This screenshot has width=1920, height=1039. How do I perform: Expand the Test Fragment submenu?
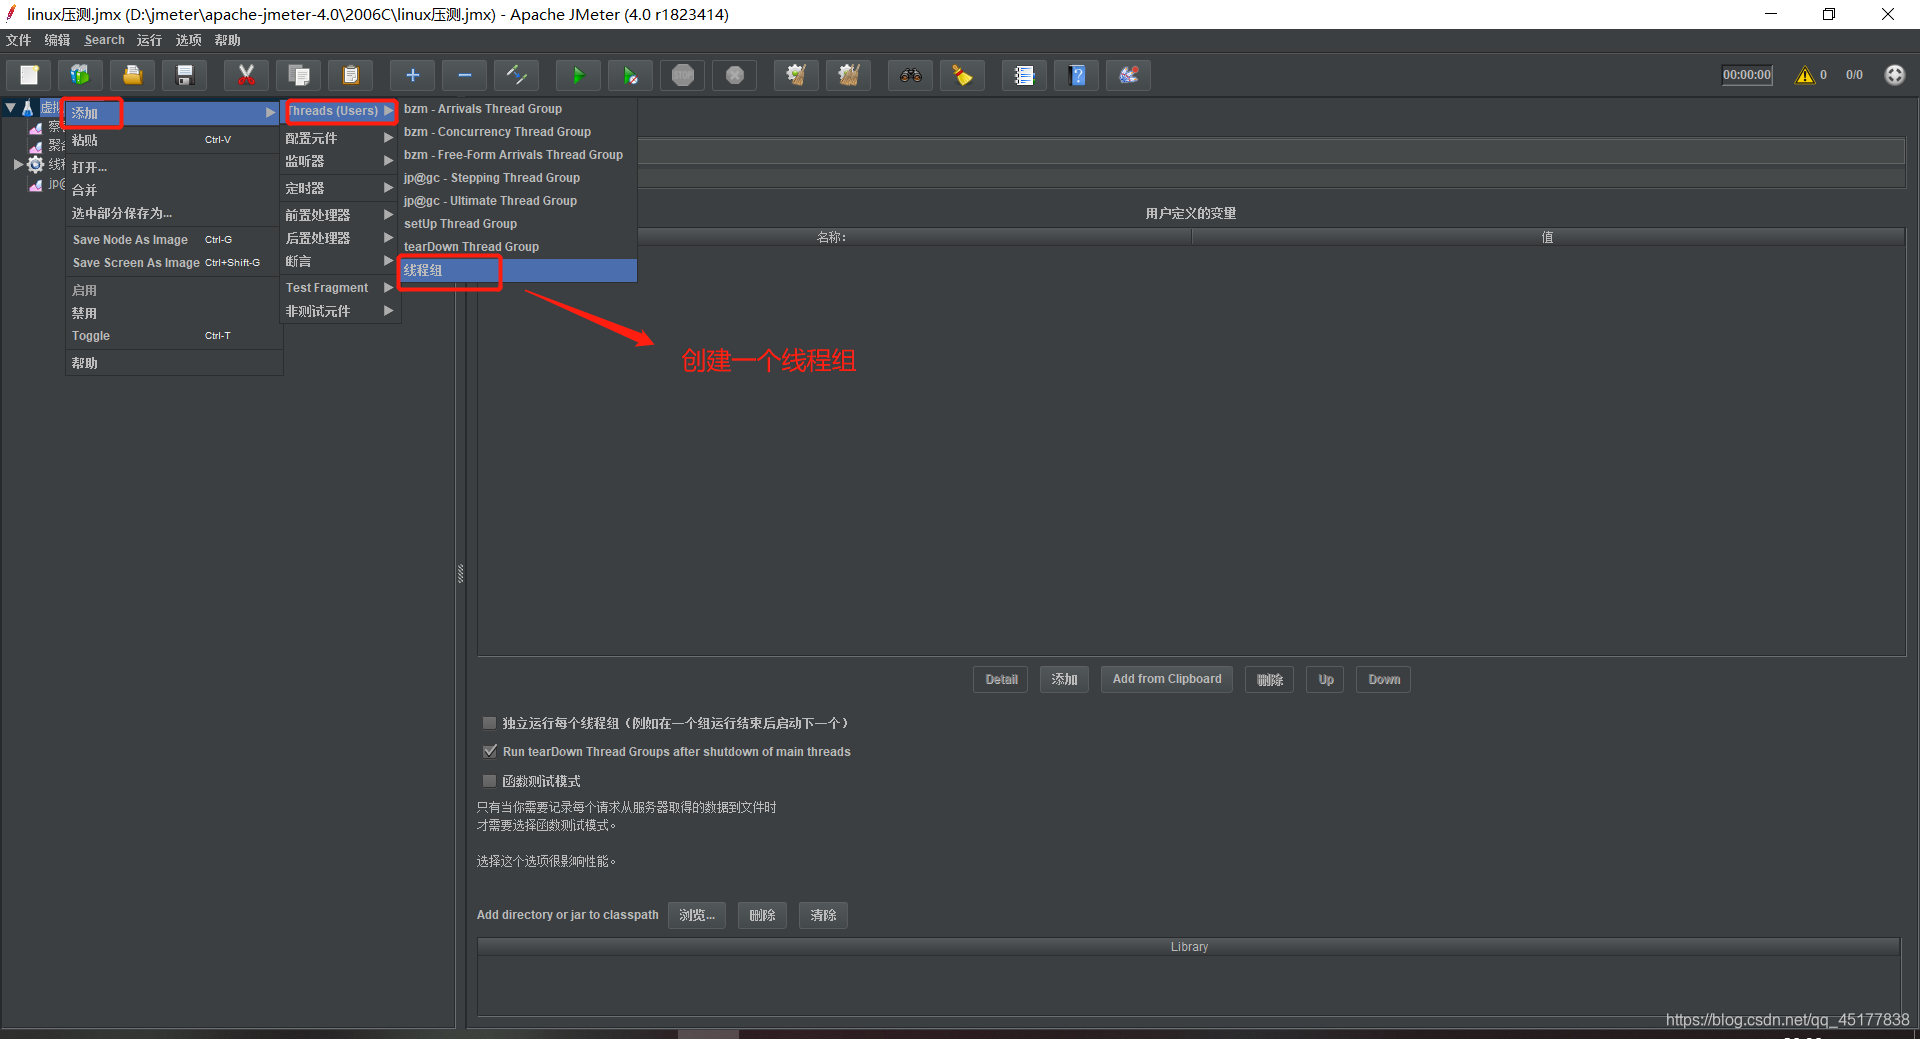[x=339, y=288]
